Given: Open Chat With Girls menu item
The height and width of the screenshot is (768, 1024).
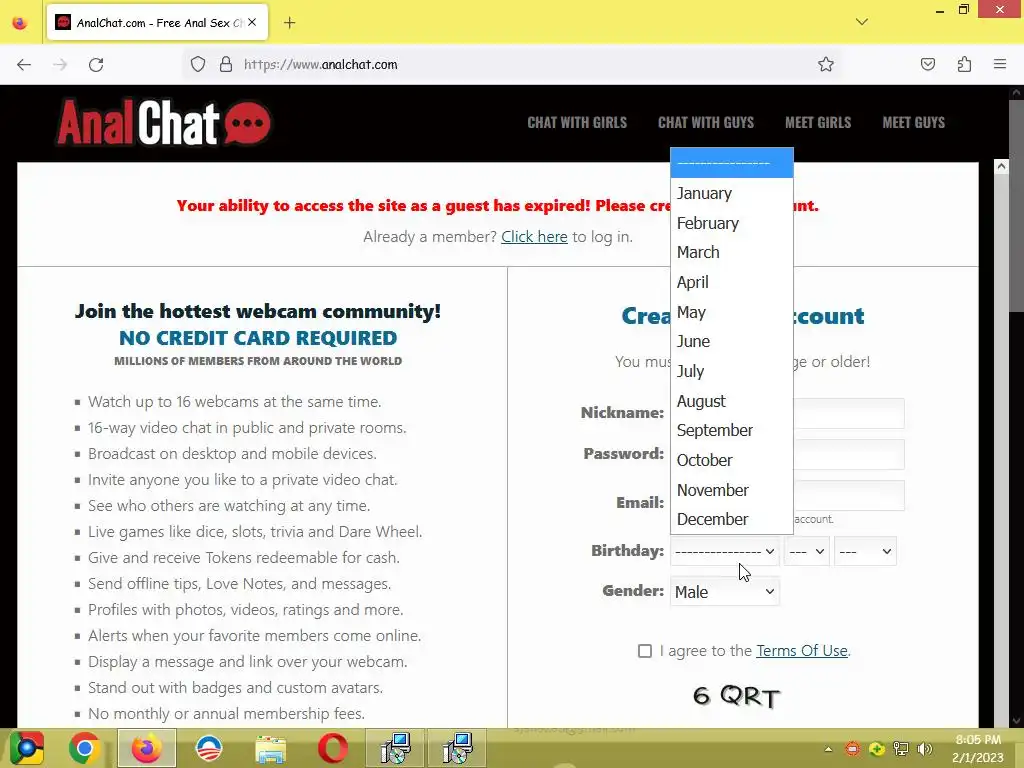Looking at the screenshot, I should pyautogui.click(x=577, y=123).
